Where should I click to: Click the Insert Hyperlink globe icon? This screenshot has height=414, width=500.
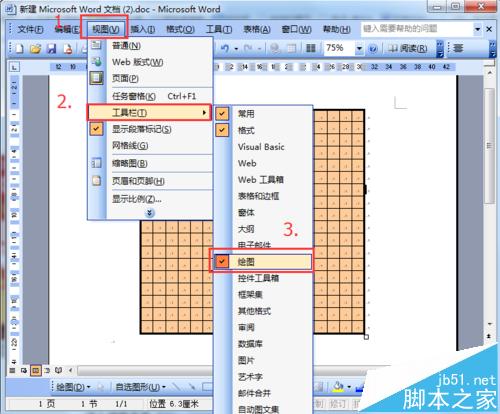pyautogui.click(x=275, y=49)
